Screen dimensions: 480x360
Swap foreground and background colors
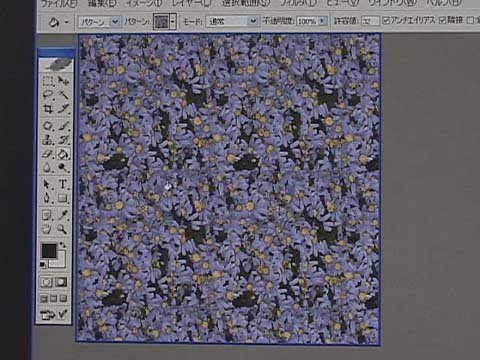63,245
